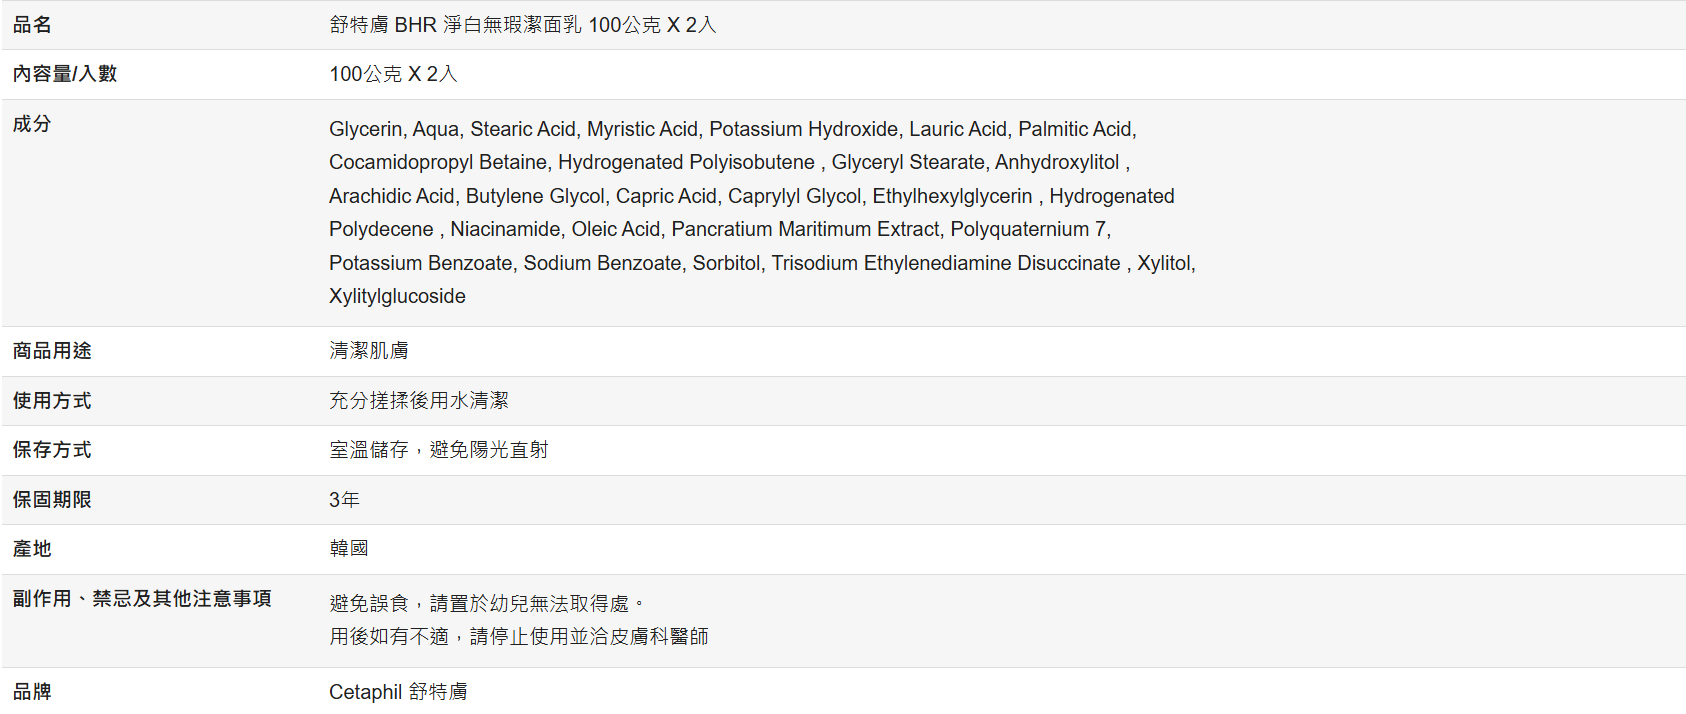Click the 100公克 X 2入 content value
Image resolution: width=1686 pixels, height=714 pixels.
tap(393, 74)
